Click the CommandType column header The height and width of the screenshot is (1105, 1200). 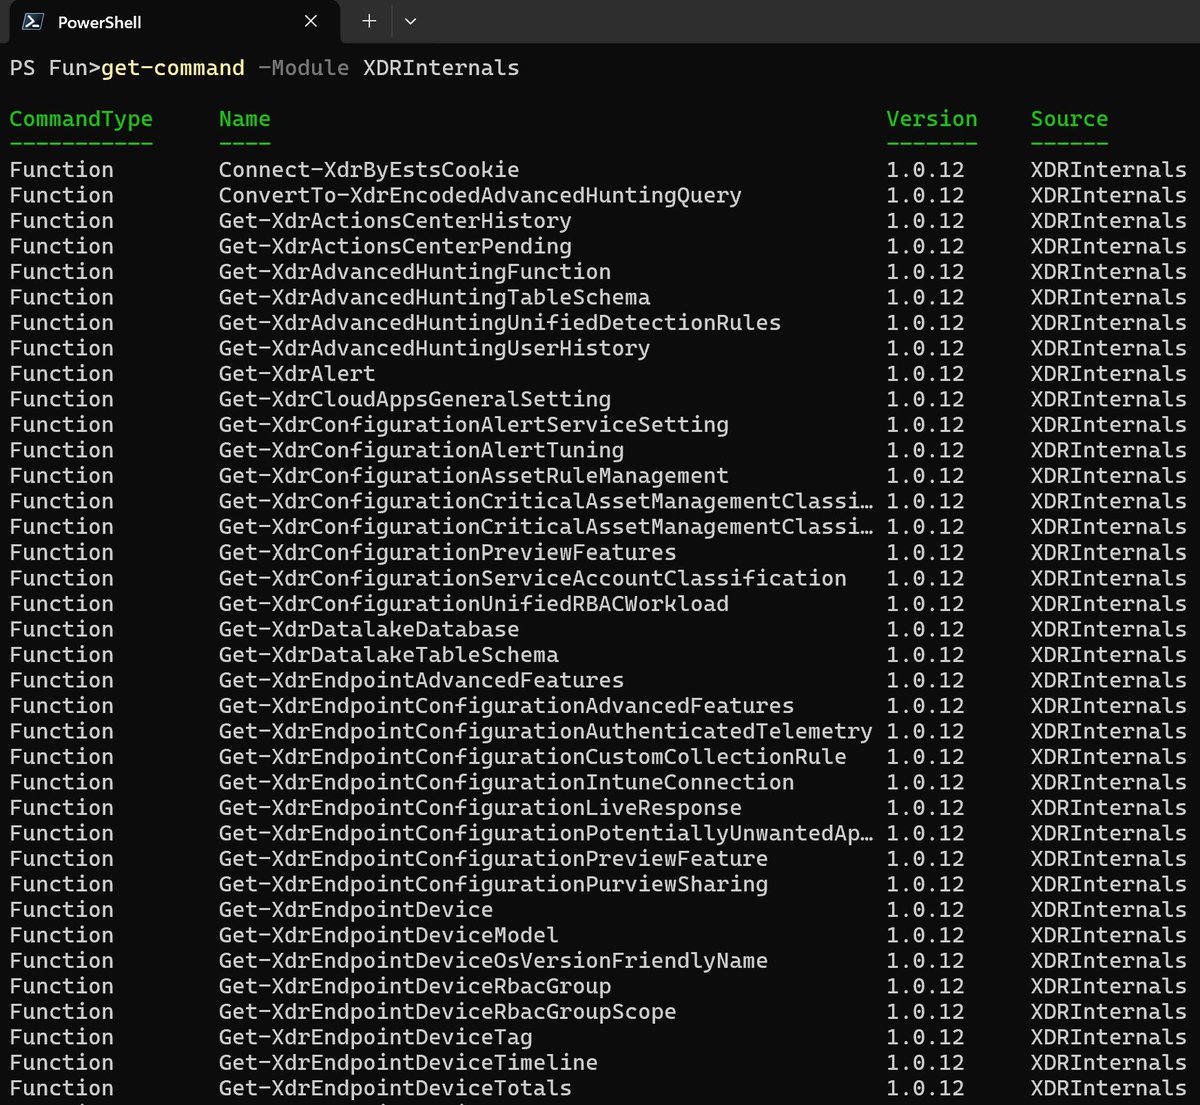tap(81, 119)
